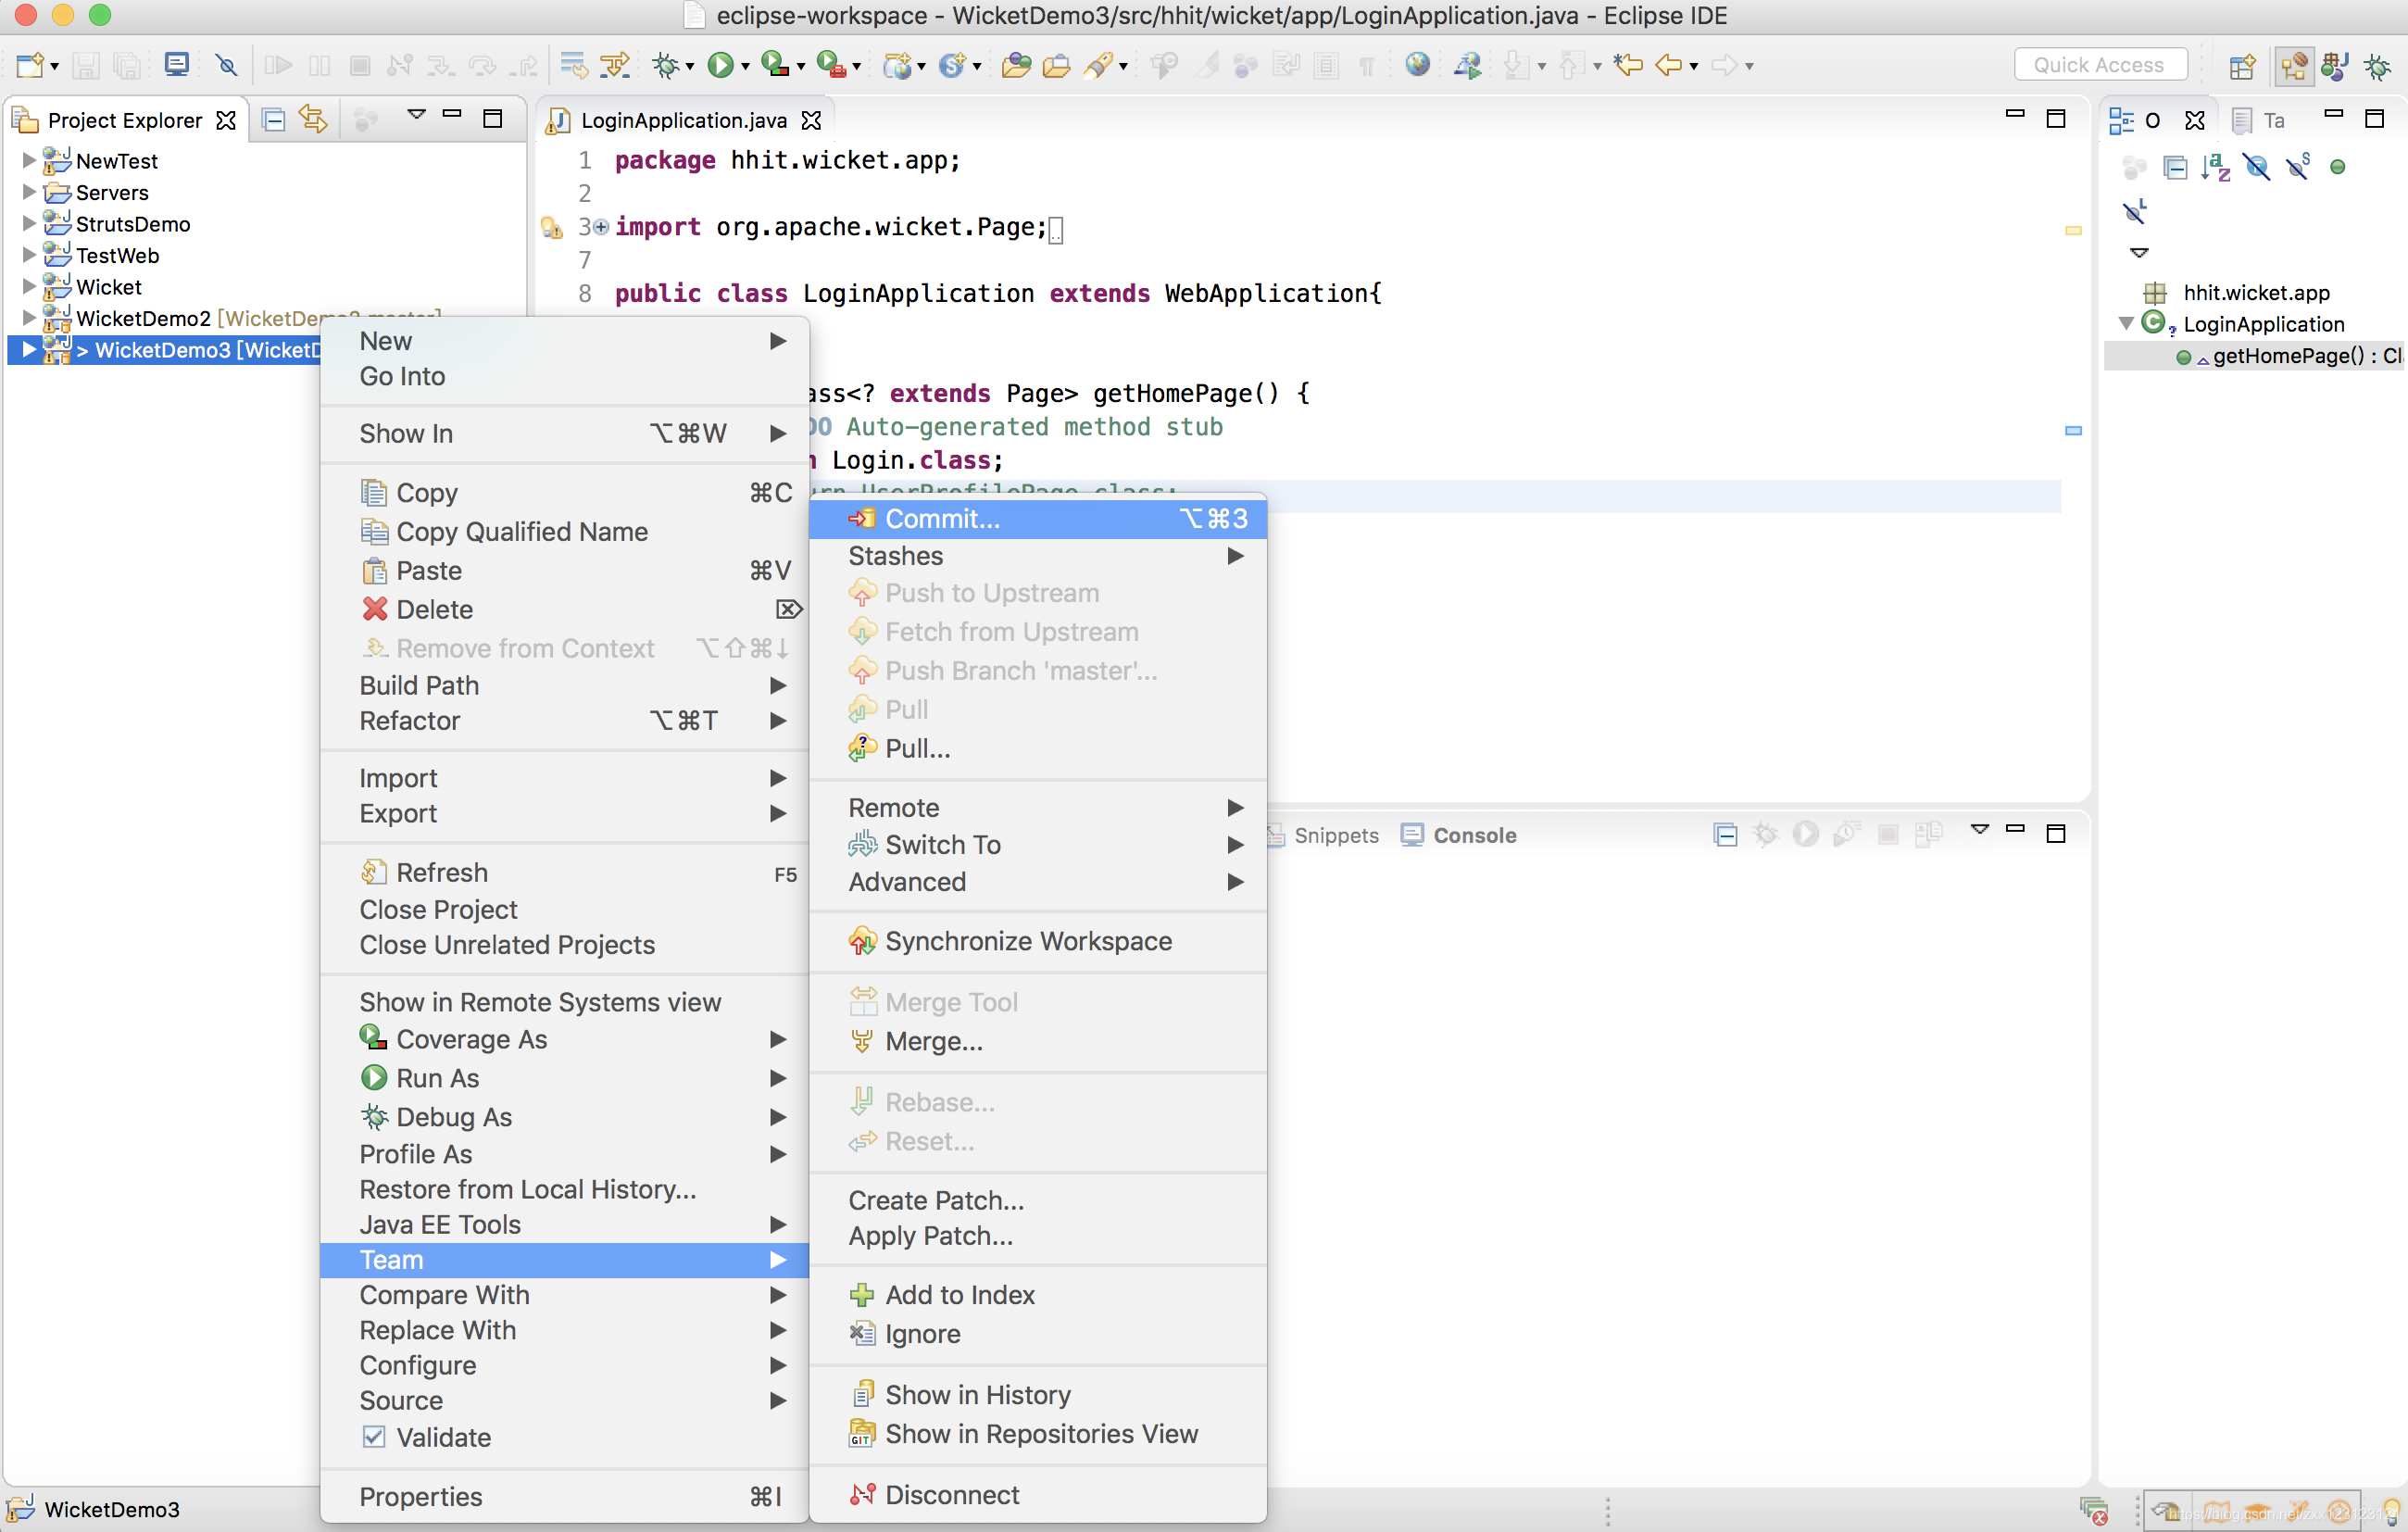Toggle the Java EE perspective button
Viewport: 2408px width, 1532px height.
[2294, 66]
